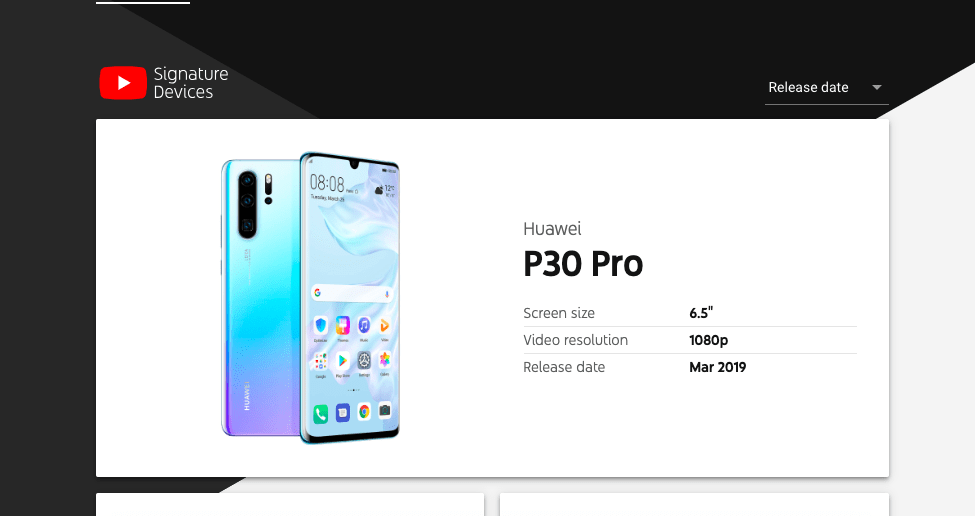Screen dimensions: 975x516
Task: Click the Video resolution 1080p spec row
Action: click(x=690, y=340)
